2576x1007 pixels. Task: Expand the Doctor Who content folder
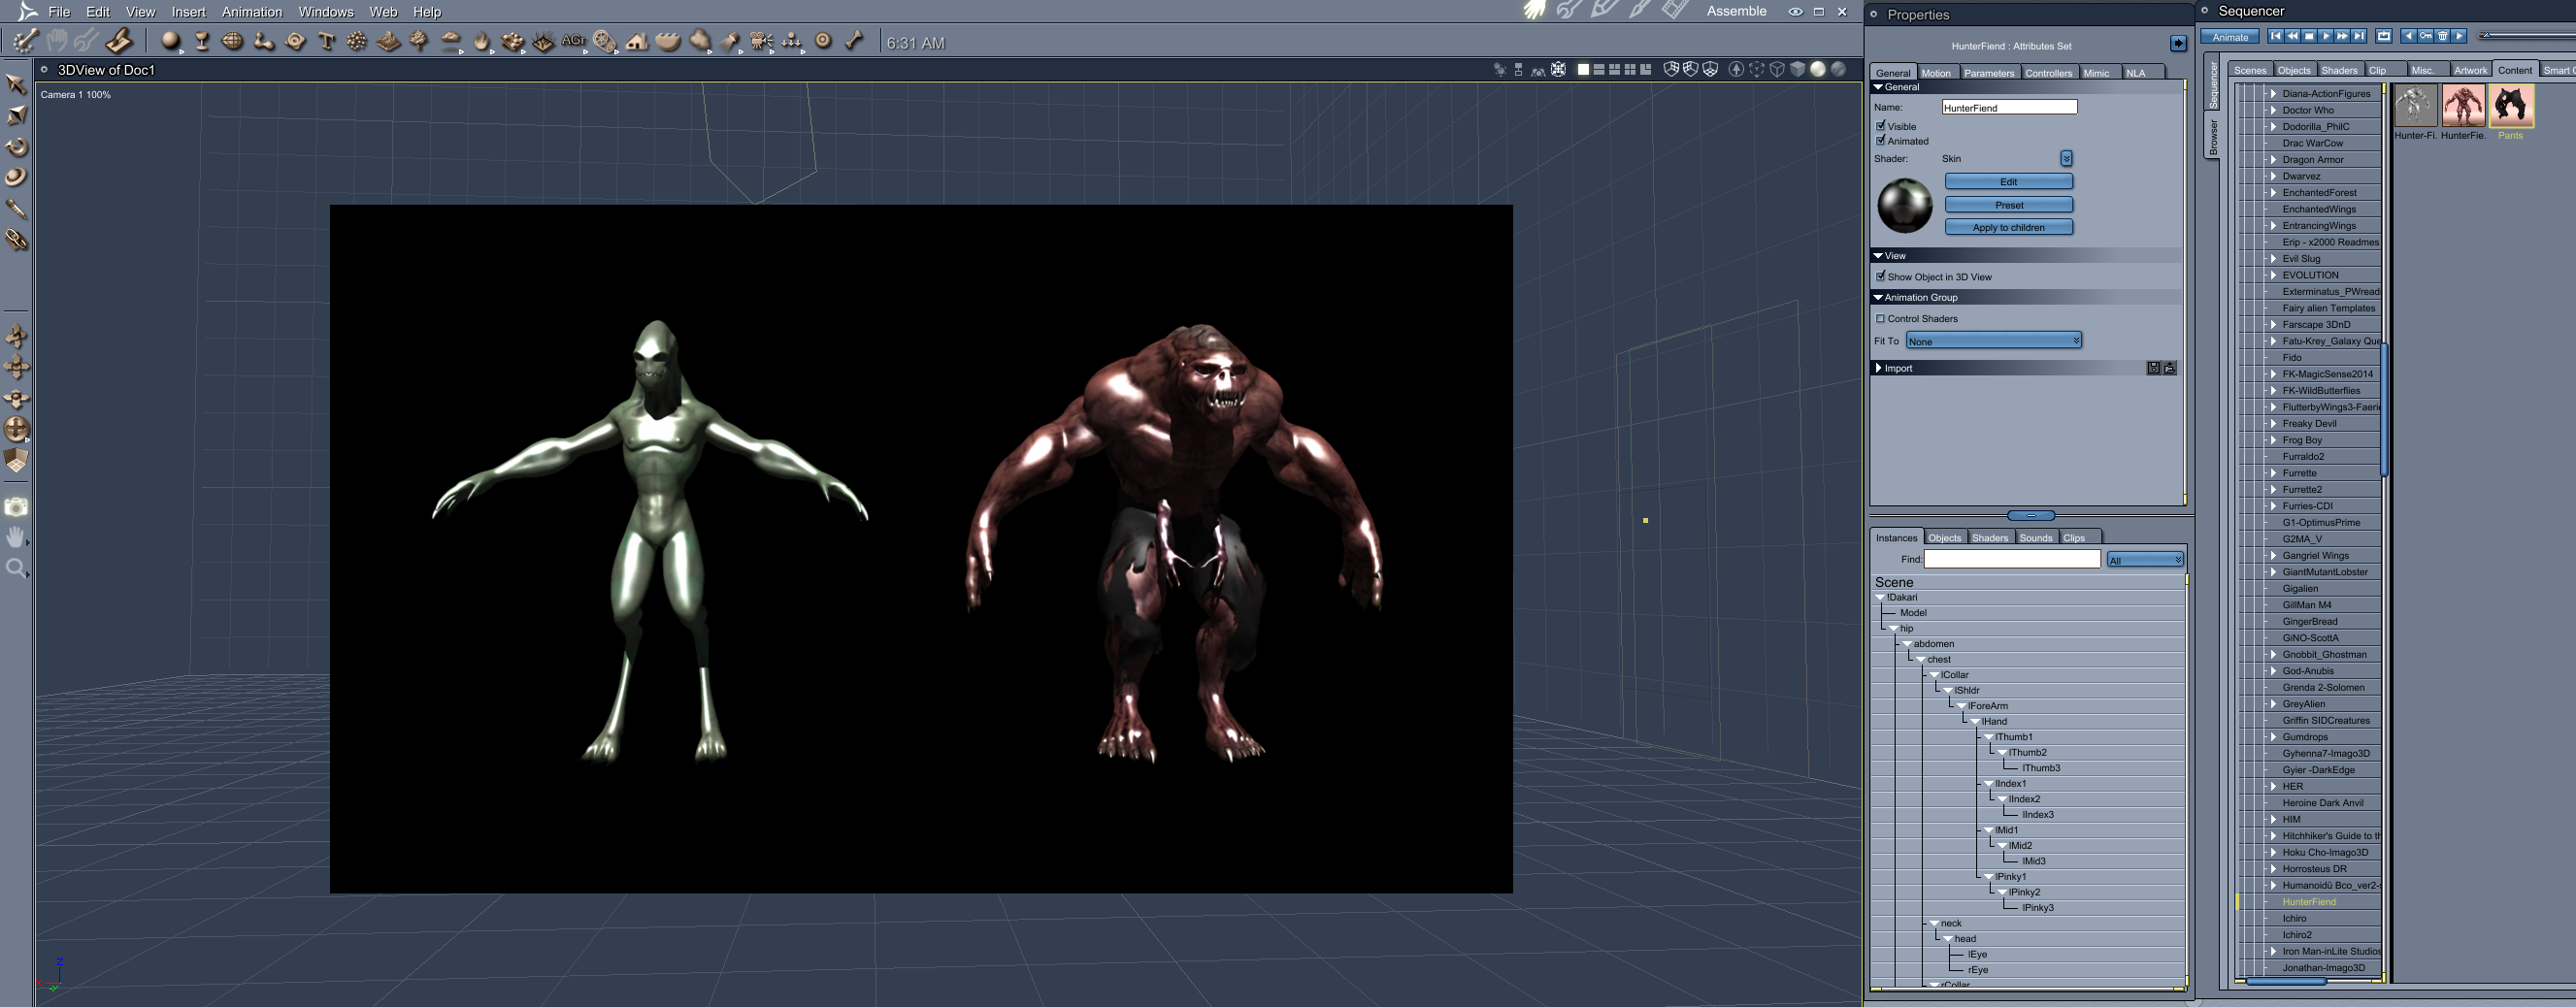click(2273, 110)
